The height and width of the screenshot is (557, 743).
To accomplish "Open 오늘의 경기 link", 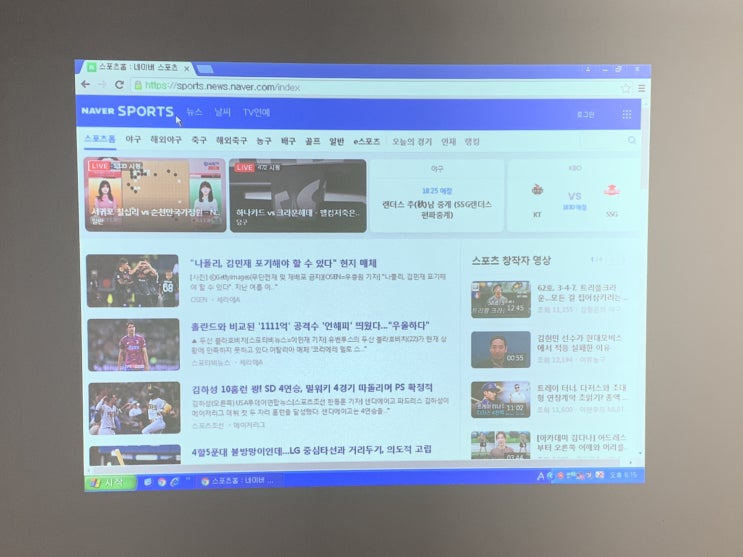I will pos(412,142).
